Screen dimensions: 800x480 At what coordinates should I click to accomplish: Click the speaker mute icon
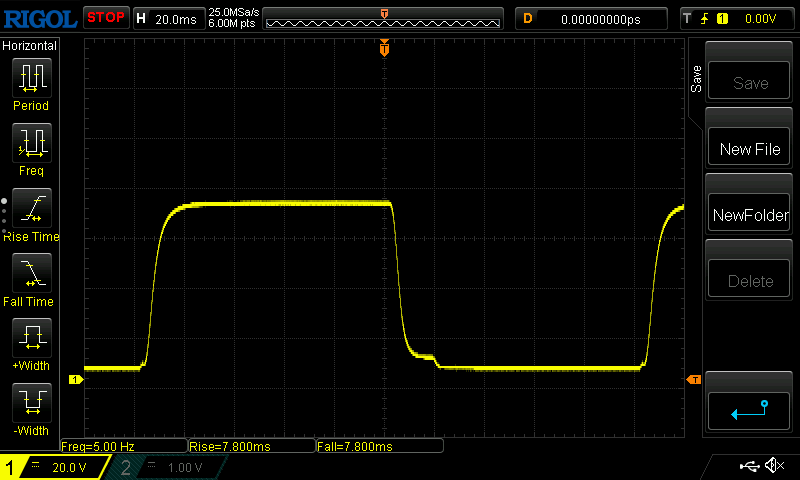coord(773,466)
